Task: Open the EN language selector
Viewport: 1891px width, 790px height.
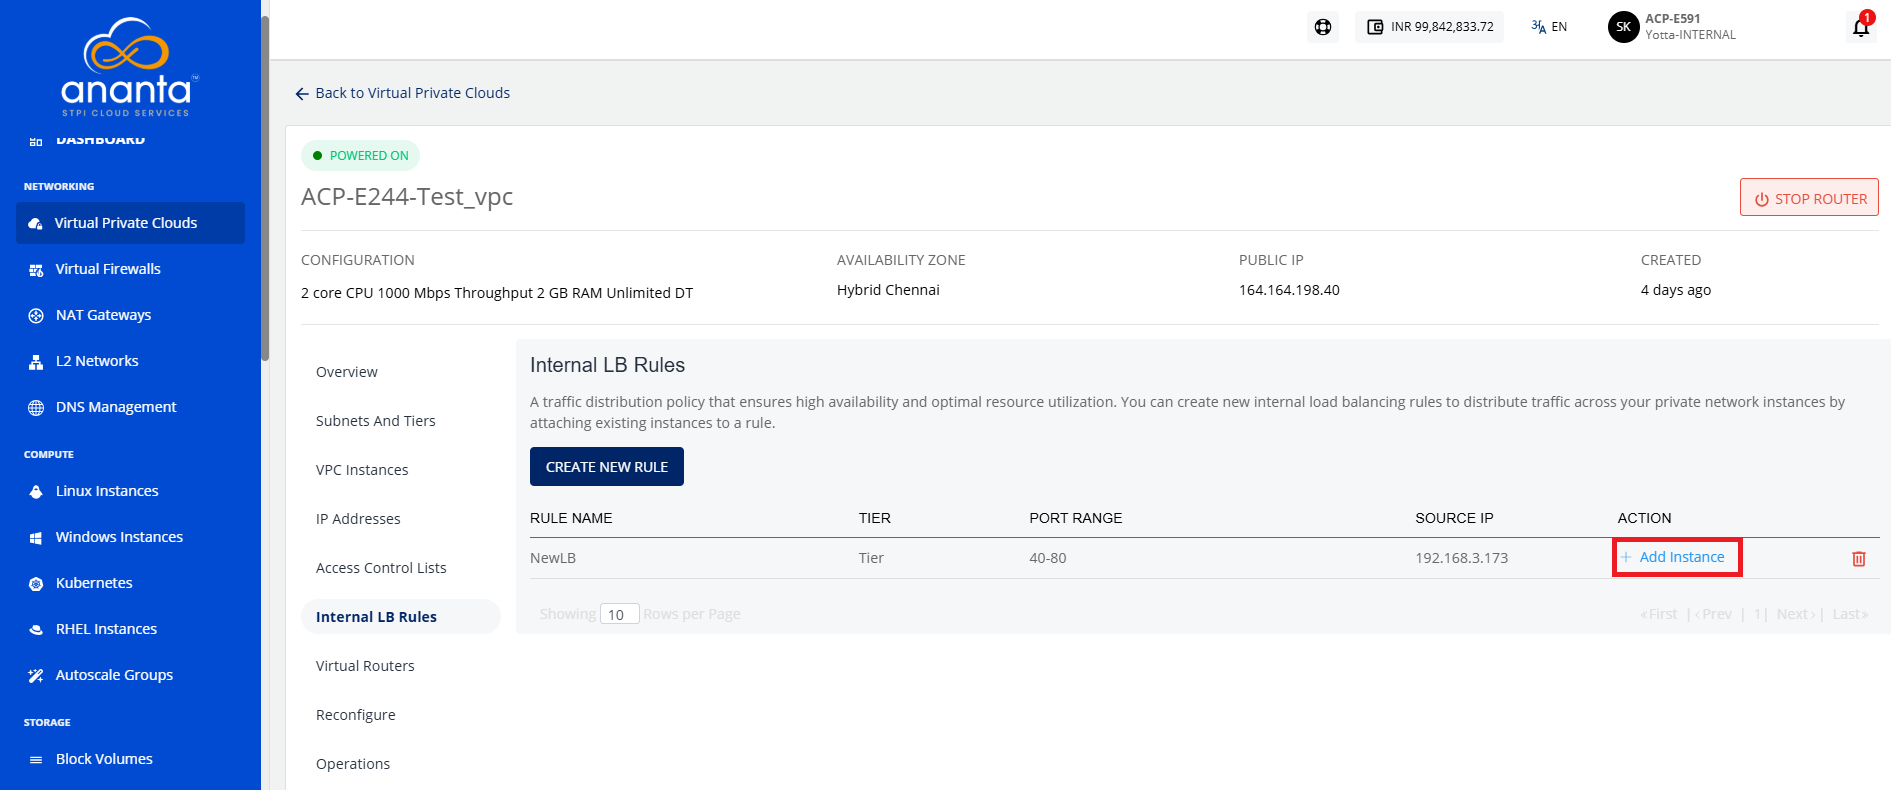Action: 1549,27
